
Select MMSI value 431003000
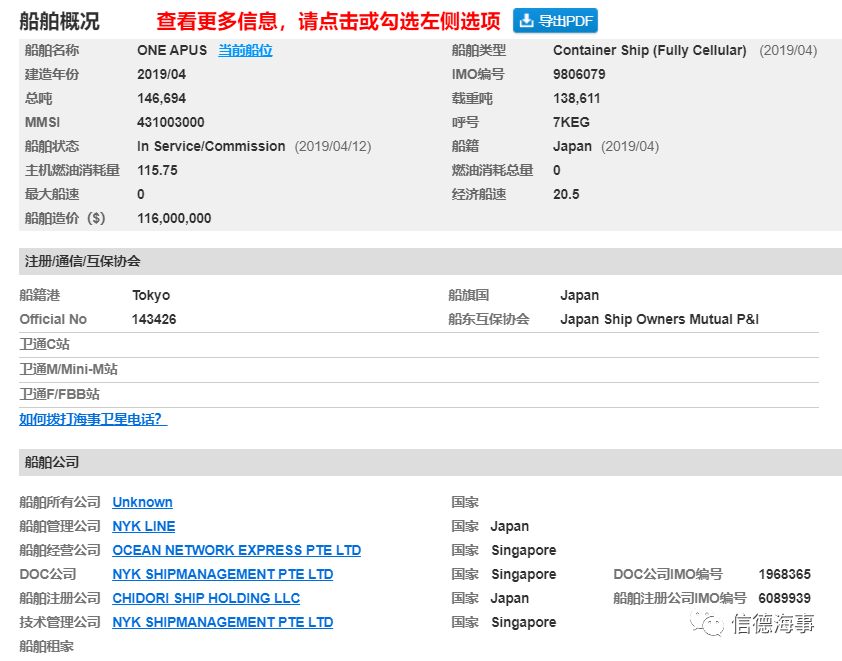click(170, 122)
